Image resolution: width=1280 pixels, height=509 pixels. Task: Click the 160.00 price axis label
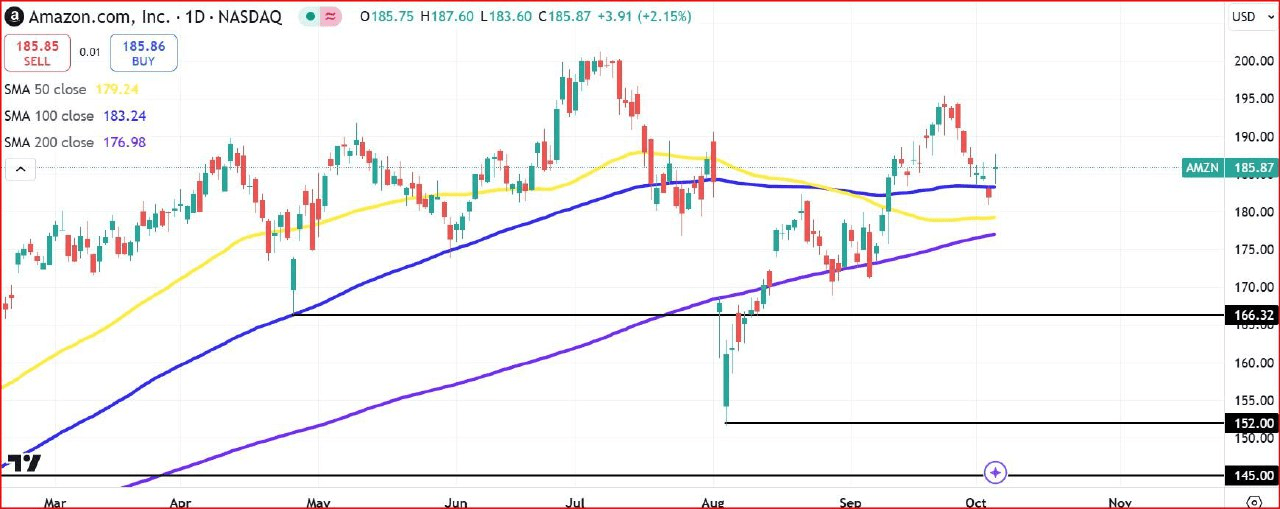click(1253, 363)
